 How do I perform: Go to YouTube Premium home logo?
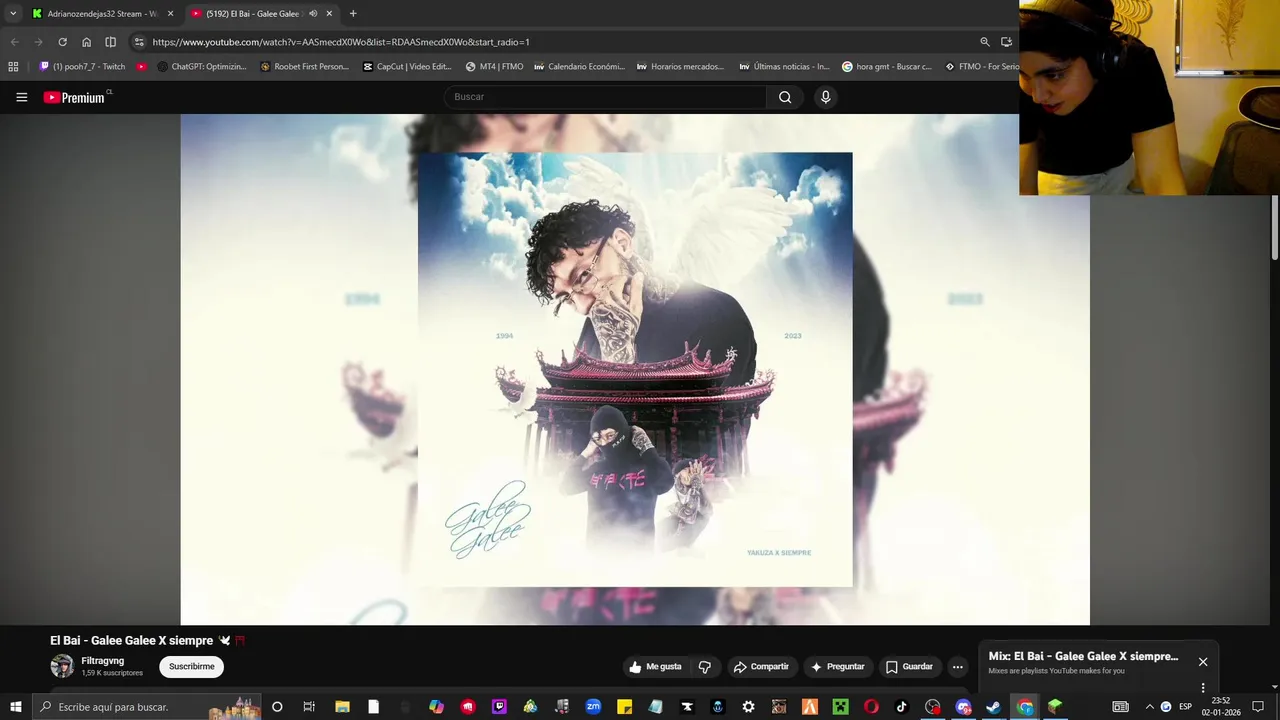click(74, 97)
